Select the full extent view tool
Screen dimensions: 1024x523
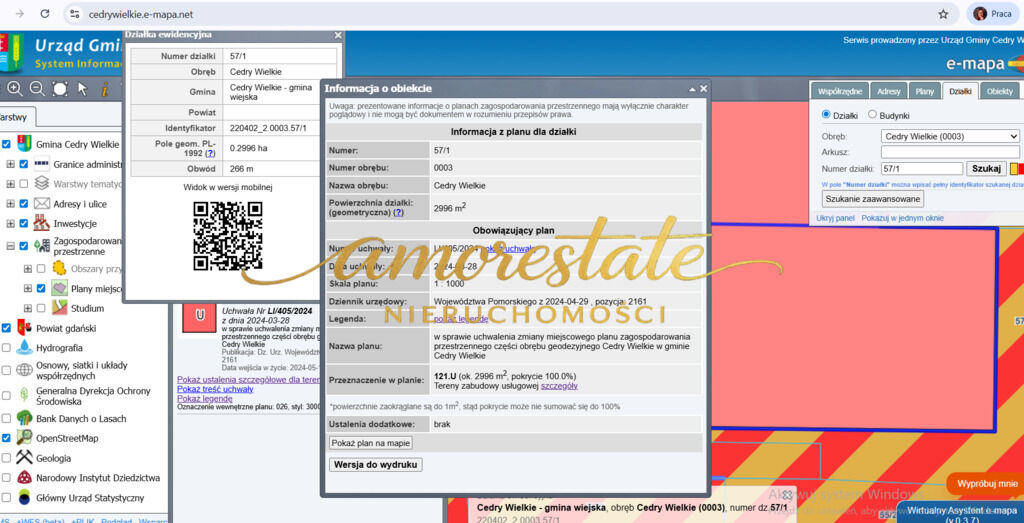tap(59, 89)
